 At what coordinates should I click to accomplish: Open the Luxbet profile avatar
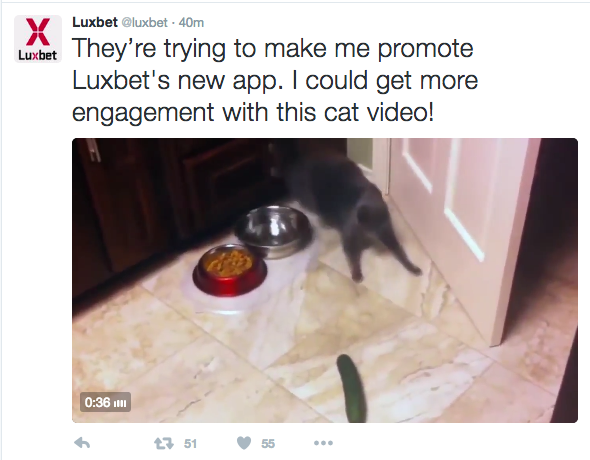(x=38, y=39)
